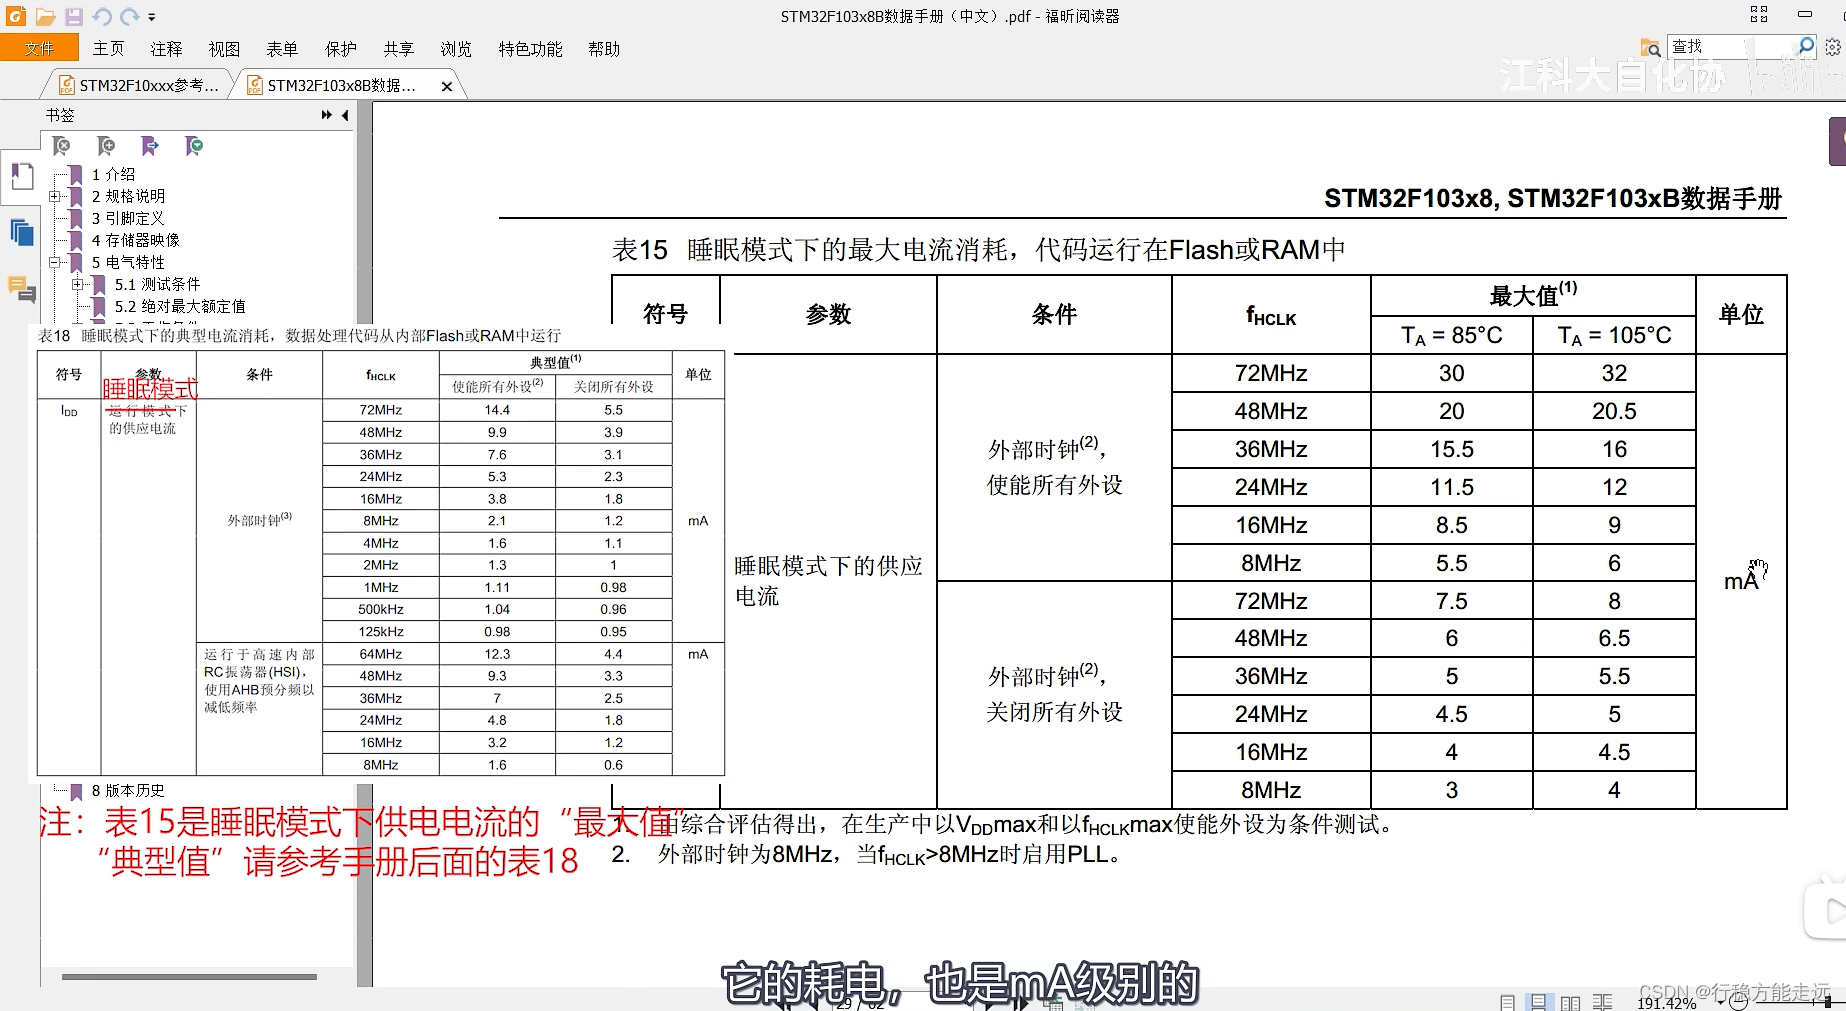Select facing pages view mode icon
1846x1011 pixels.
click(1571, 1002)
